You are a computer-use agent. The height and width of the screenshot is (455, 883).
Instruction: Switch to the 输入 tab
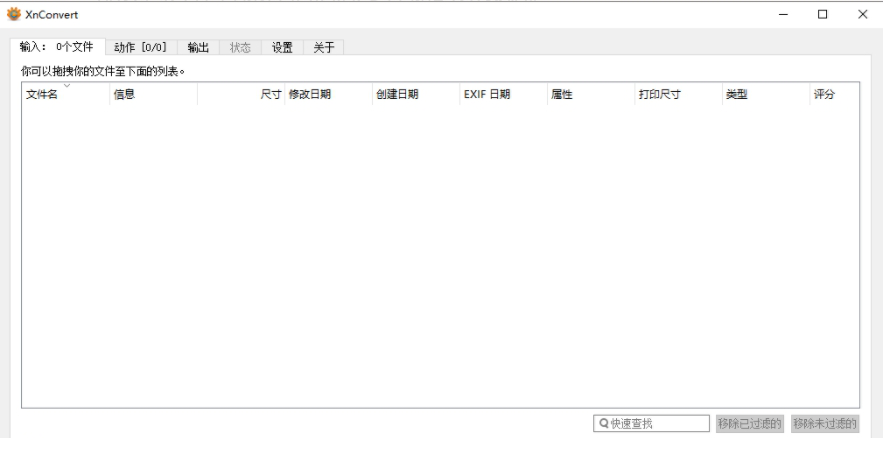(57, 47)
